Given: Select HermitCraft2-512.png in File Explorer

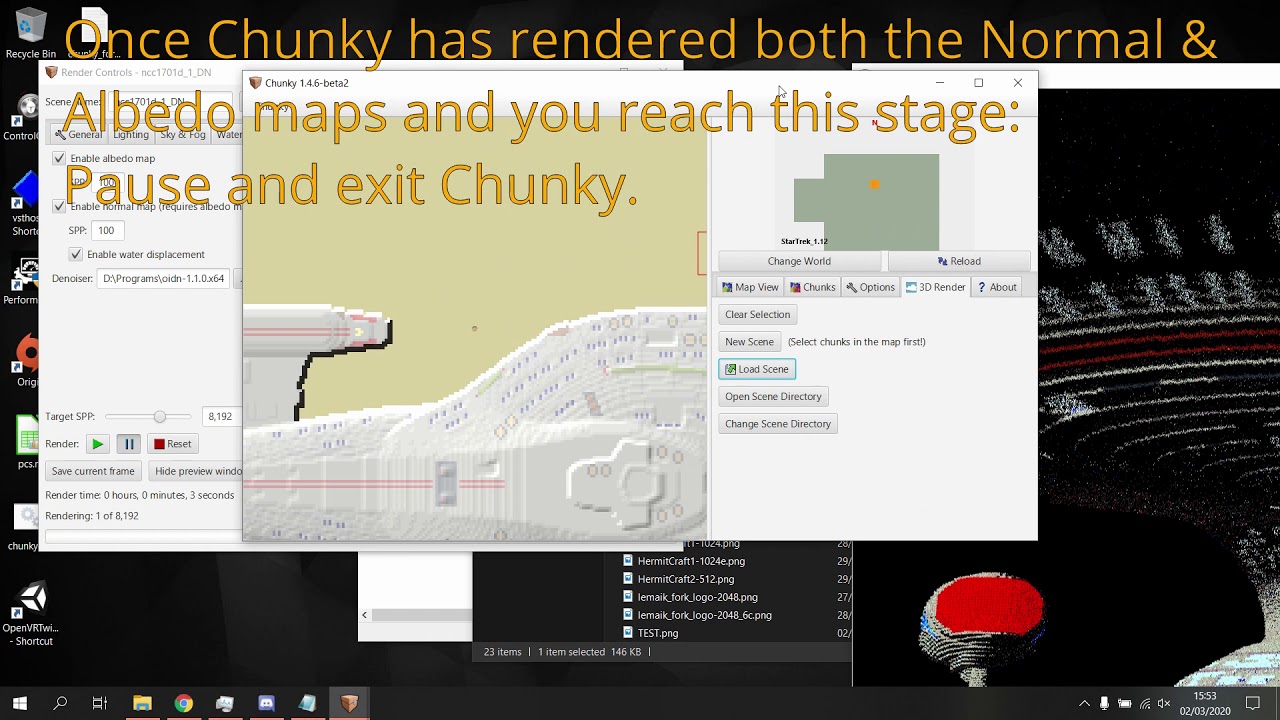Looking at the screenshot, I should pyautogui.click(x=686, y=579).
